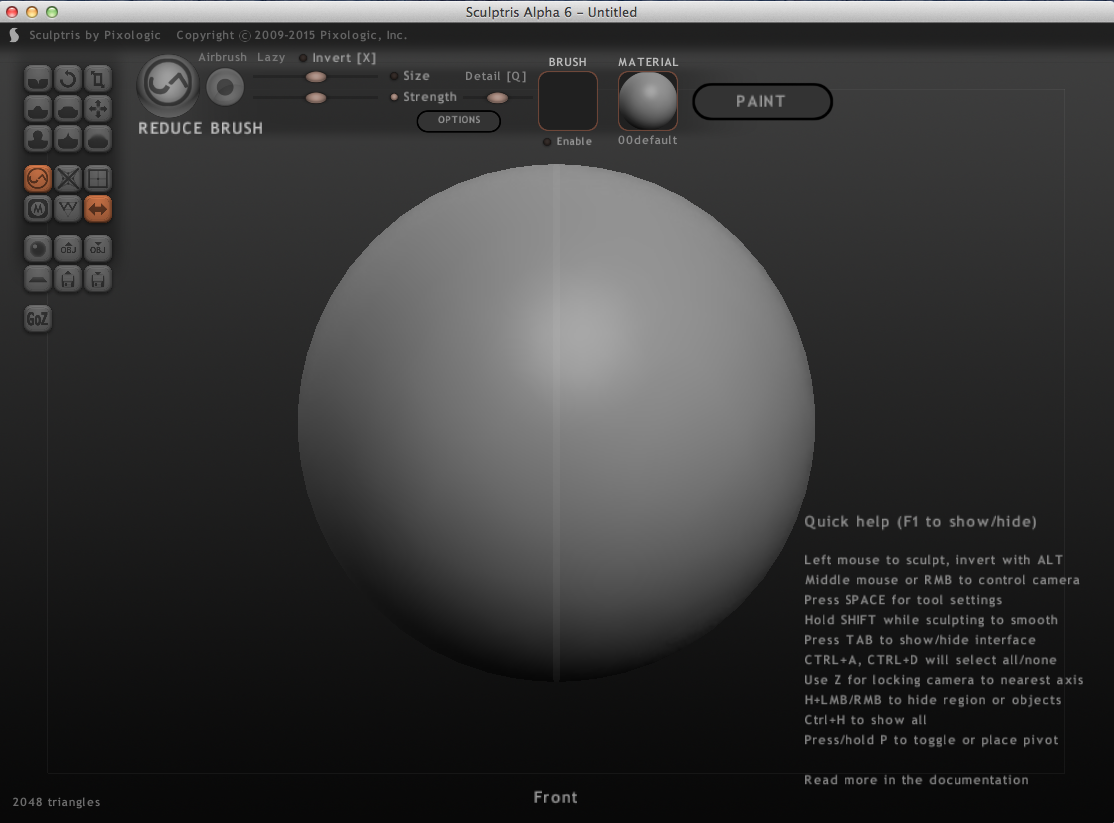Screen dimensions: 1114x823
Task: Create a new sphere with sphere icon
Action: 38,249
